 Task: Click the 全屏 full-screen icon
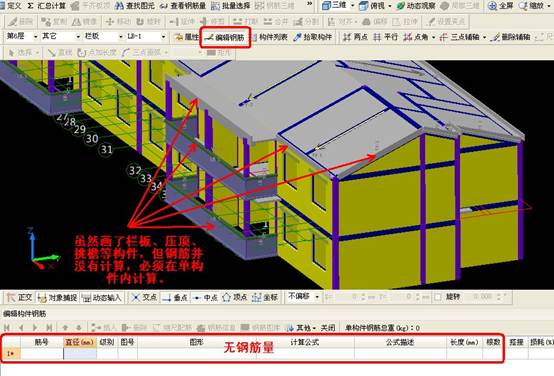click(493, 6)
